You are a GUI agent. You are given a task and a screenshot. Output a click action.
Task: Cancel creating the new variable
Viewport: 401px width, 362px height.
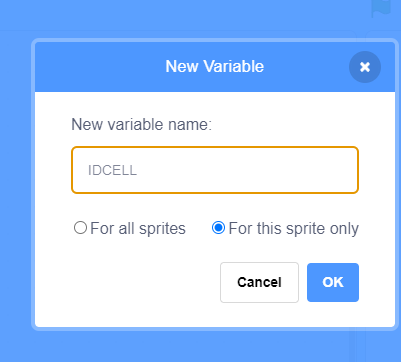pos(259,282)
